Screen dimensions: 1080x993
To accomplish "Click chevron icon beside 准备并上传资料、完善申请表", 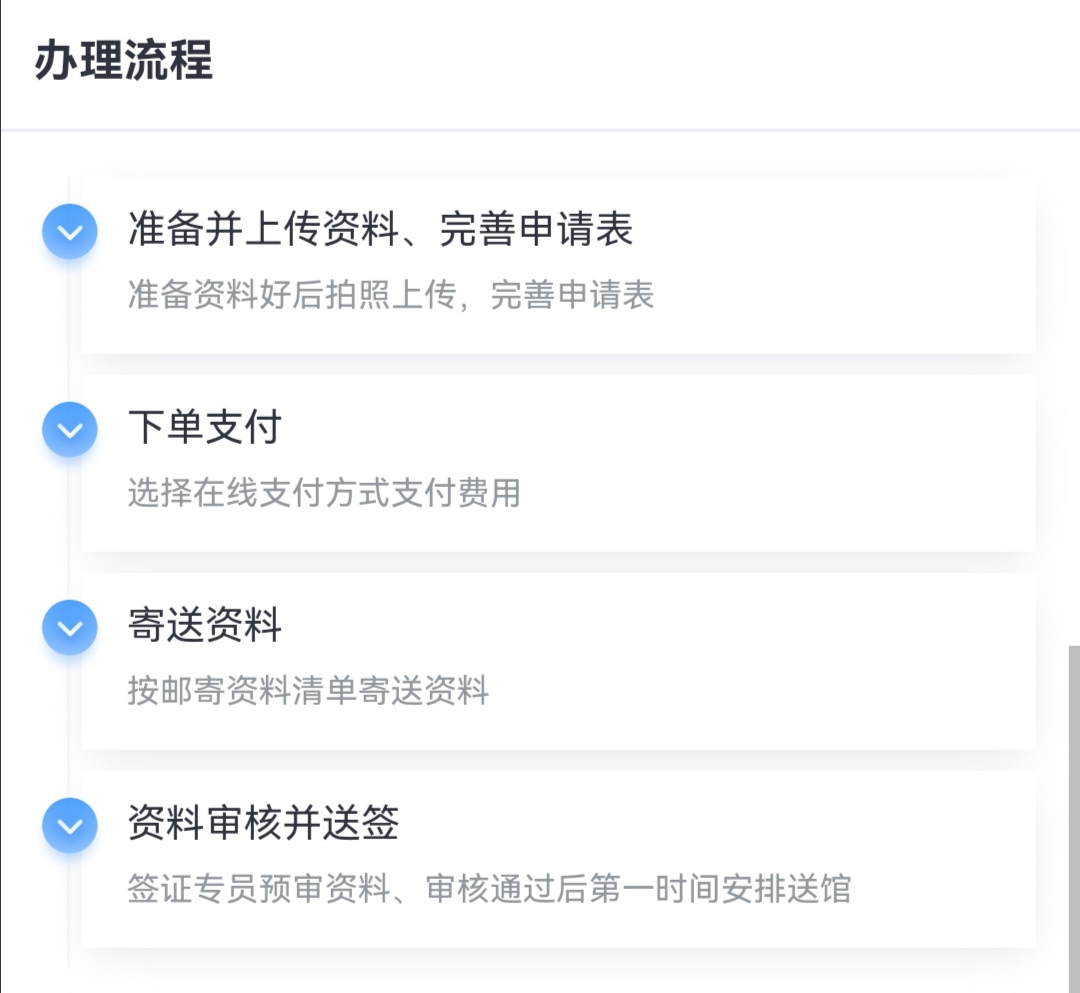I will click(70, 231).
